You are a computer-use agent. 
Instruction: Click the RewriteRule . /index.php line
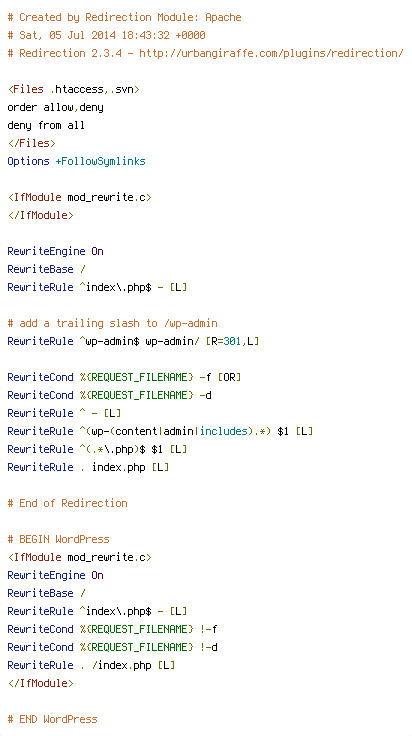coord(92,665)
